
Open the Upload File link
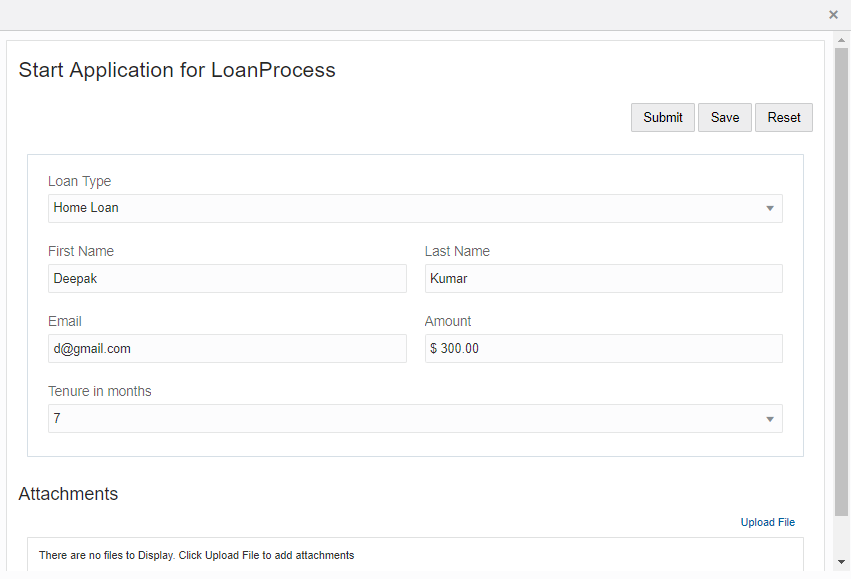tap(767, 522)
